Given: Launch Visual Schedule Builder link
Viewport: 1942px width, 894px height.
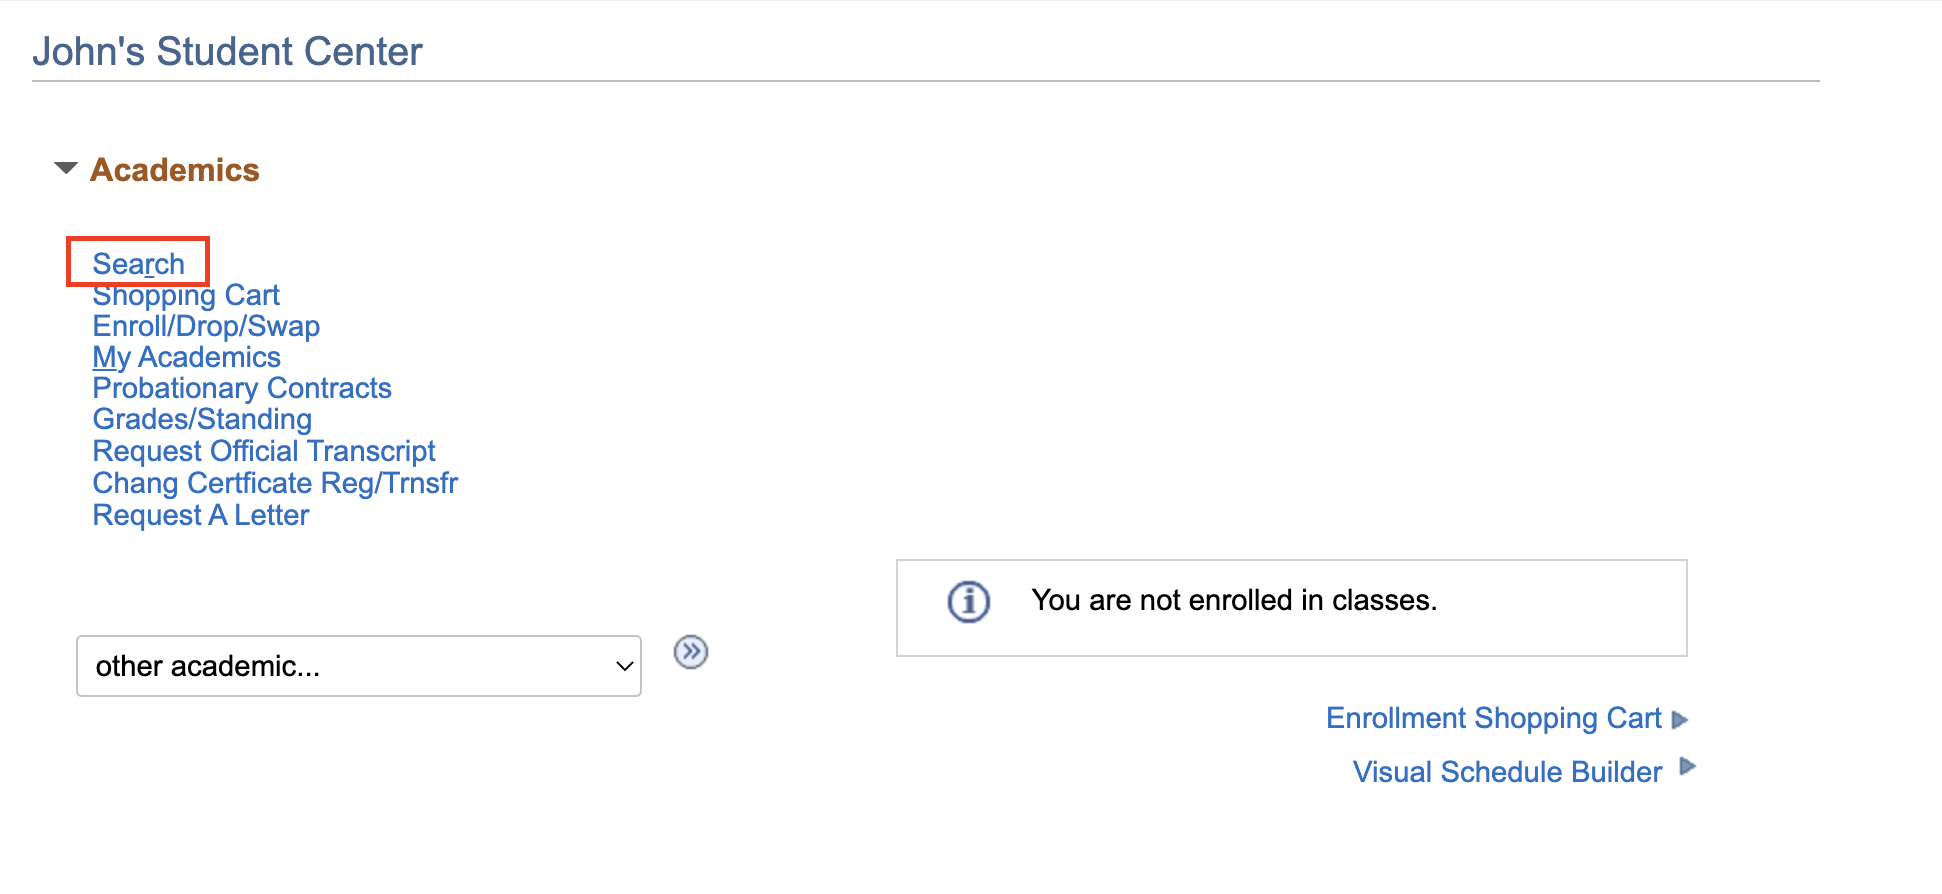Looking at the screenshot, I should (1507, 772).
